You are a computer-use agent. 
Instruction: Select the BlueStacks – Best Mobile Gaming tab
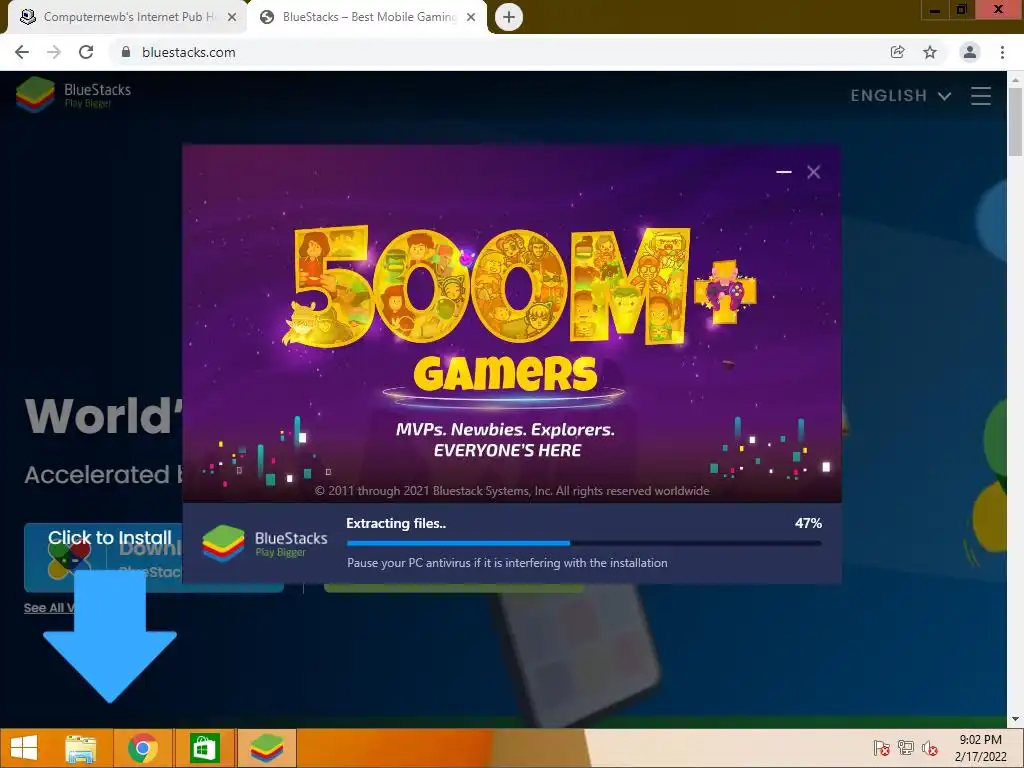coord(369,17)
